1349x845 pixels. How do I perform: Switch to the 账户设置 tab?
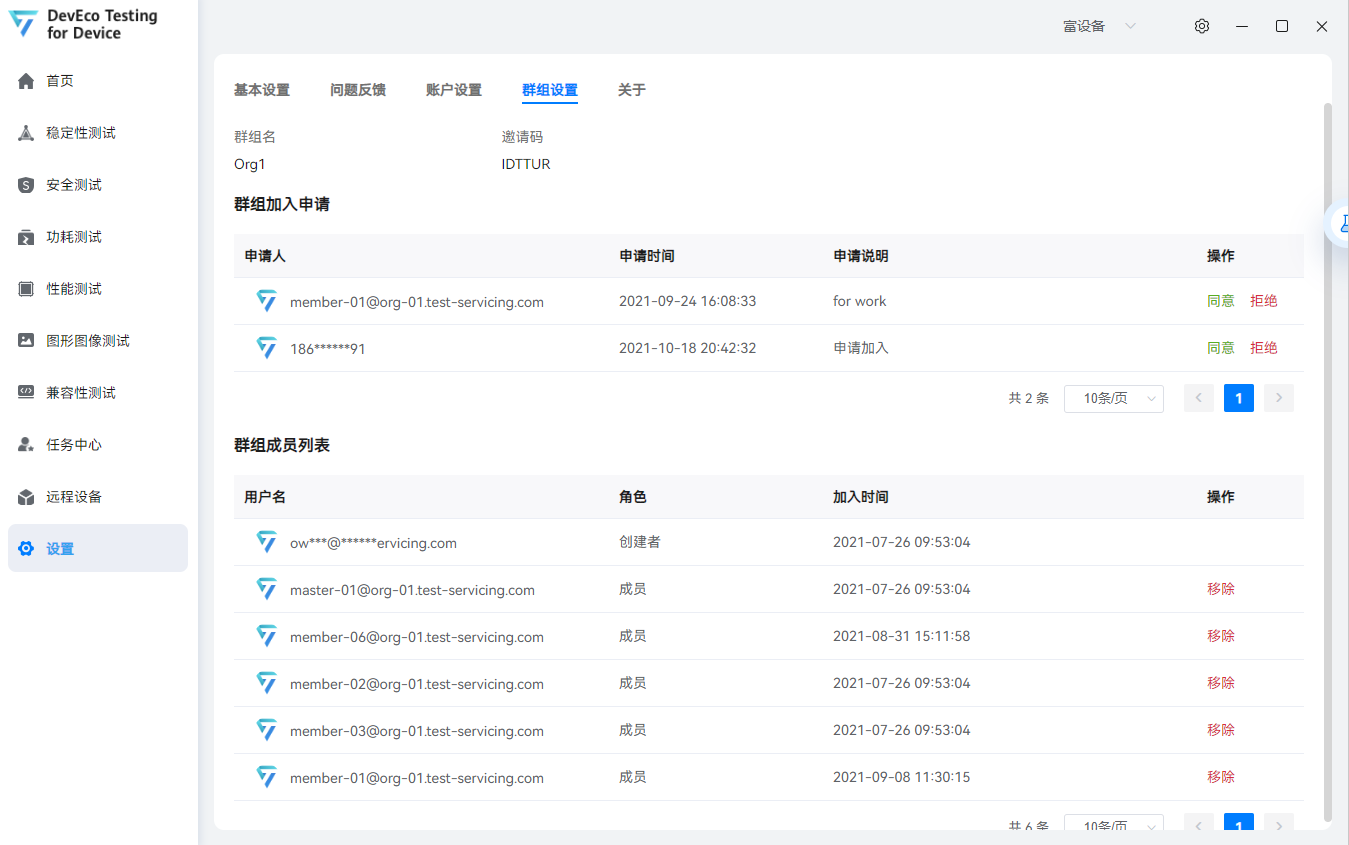tap(454, 90)
